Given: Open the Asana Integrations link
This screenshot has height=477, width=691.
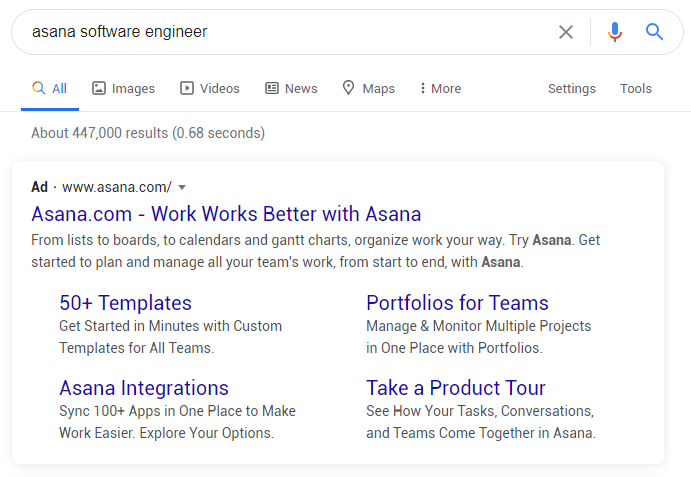Looking at the screenshot, I should coord(144,388).
